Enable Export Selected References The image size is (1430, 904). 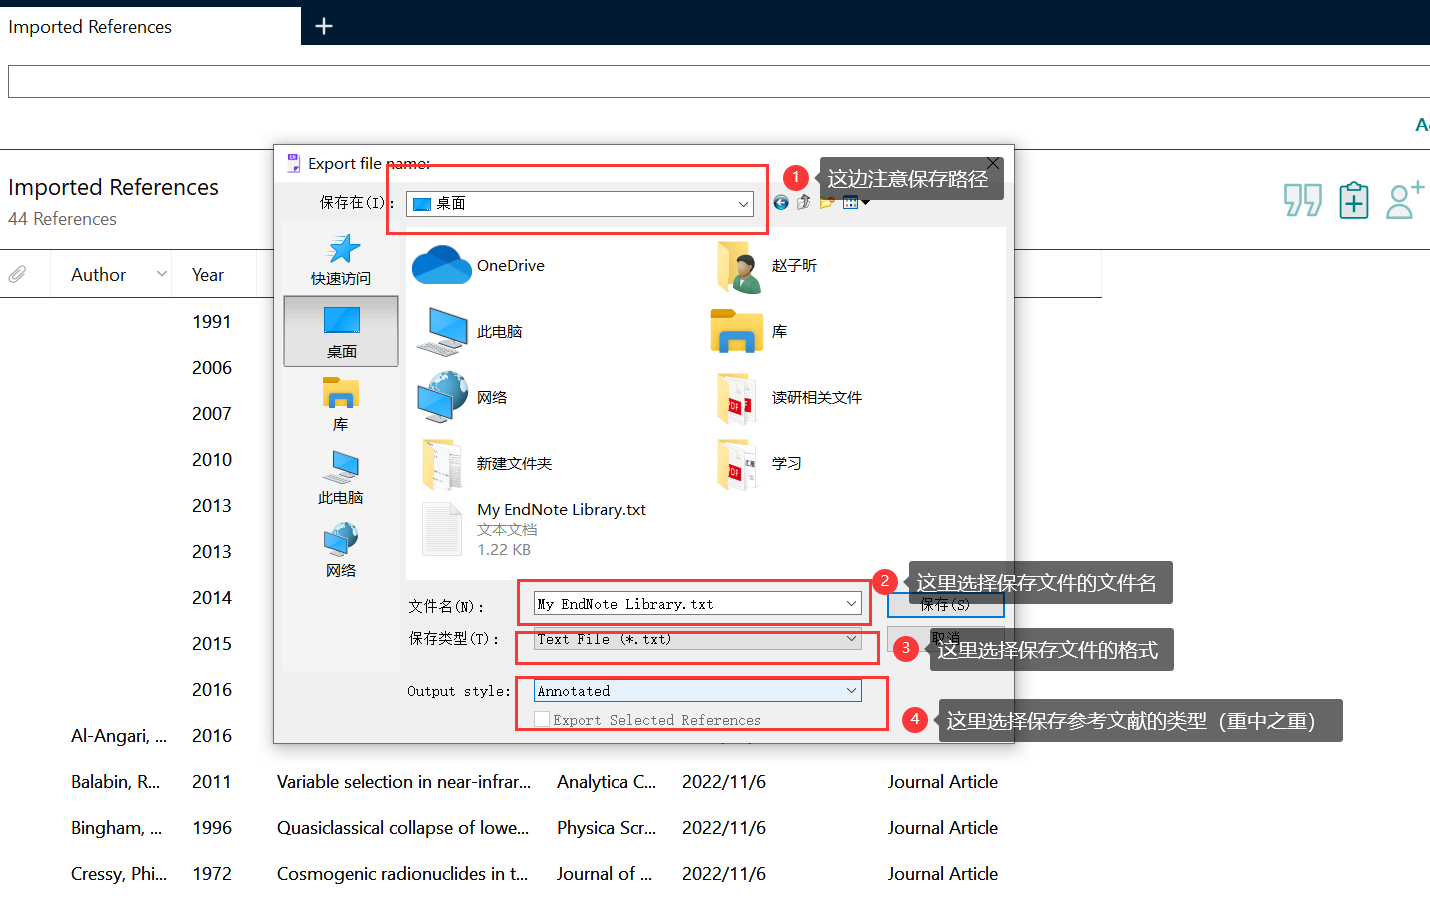coord(542,719)
